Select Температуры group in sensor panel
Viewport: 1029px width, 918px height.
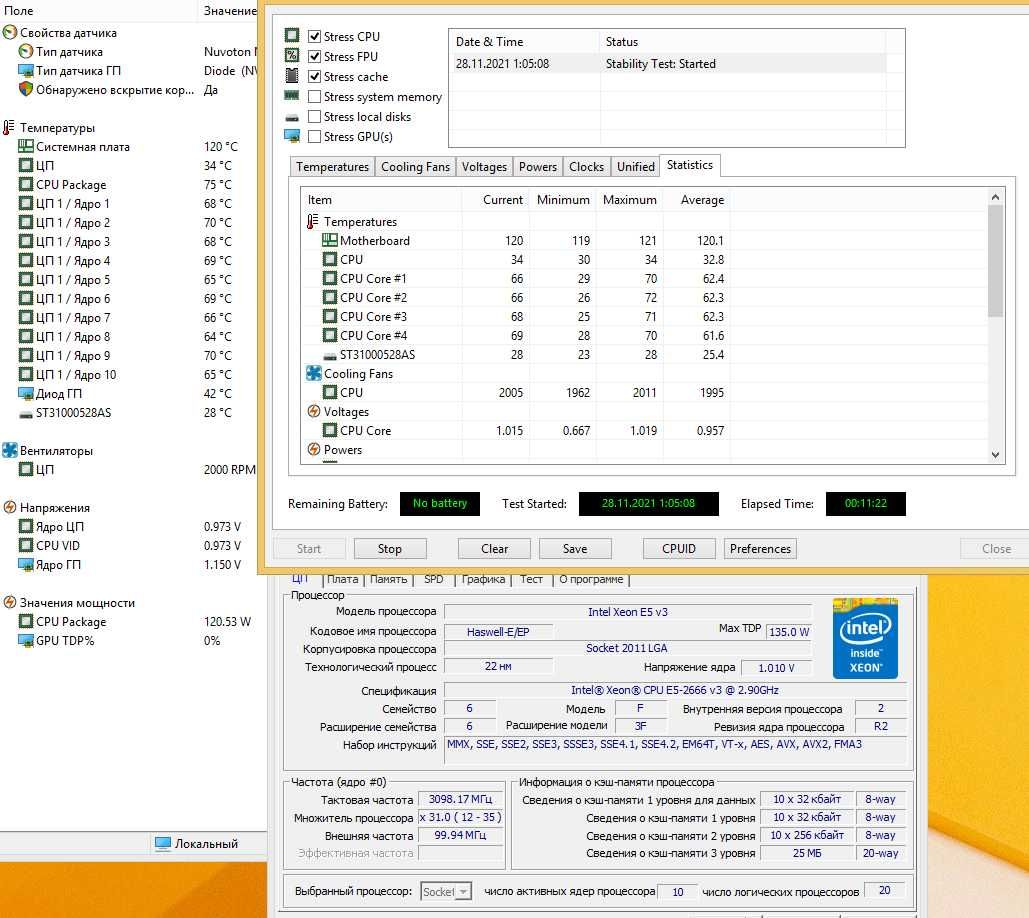(49, 127)
